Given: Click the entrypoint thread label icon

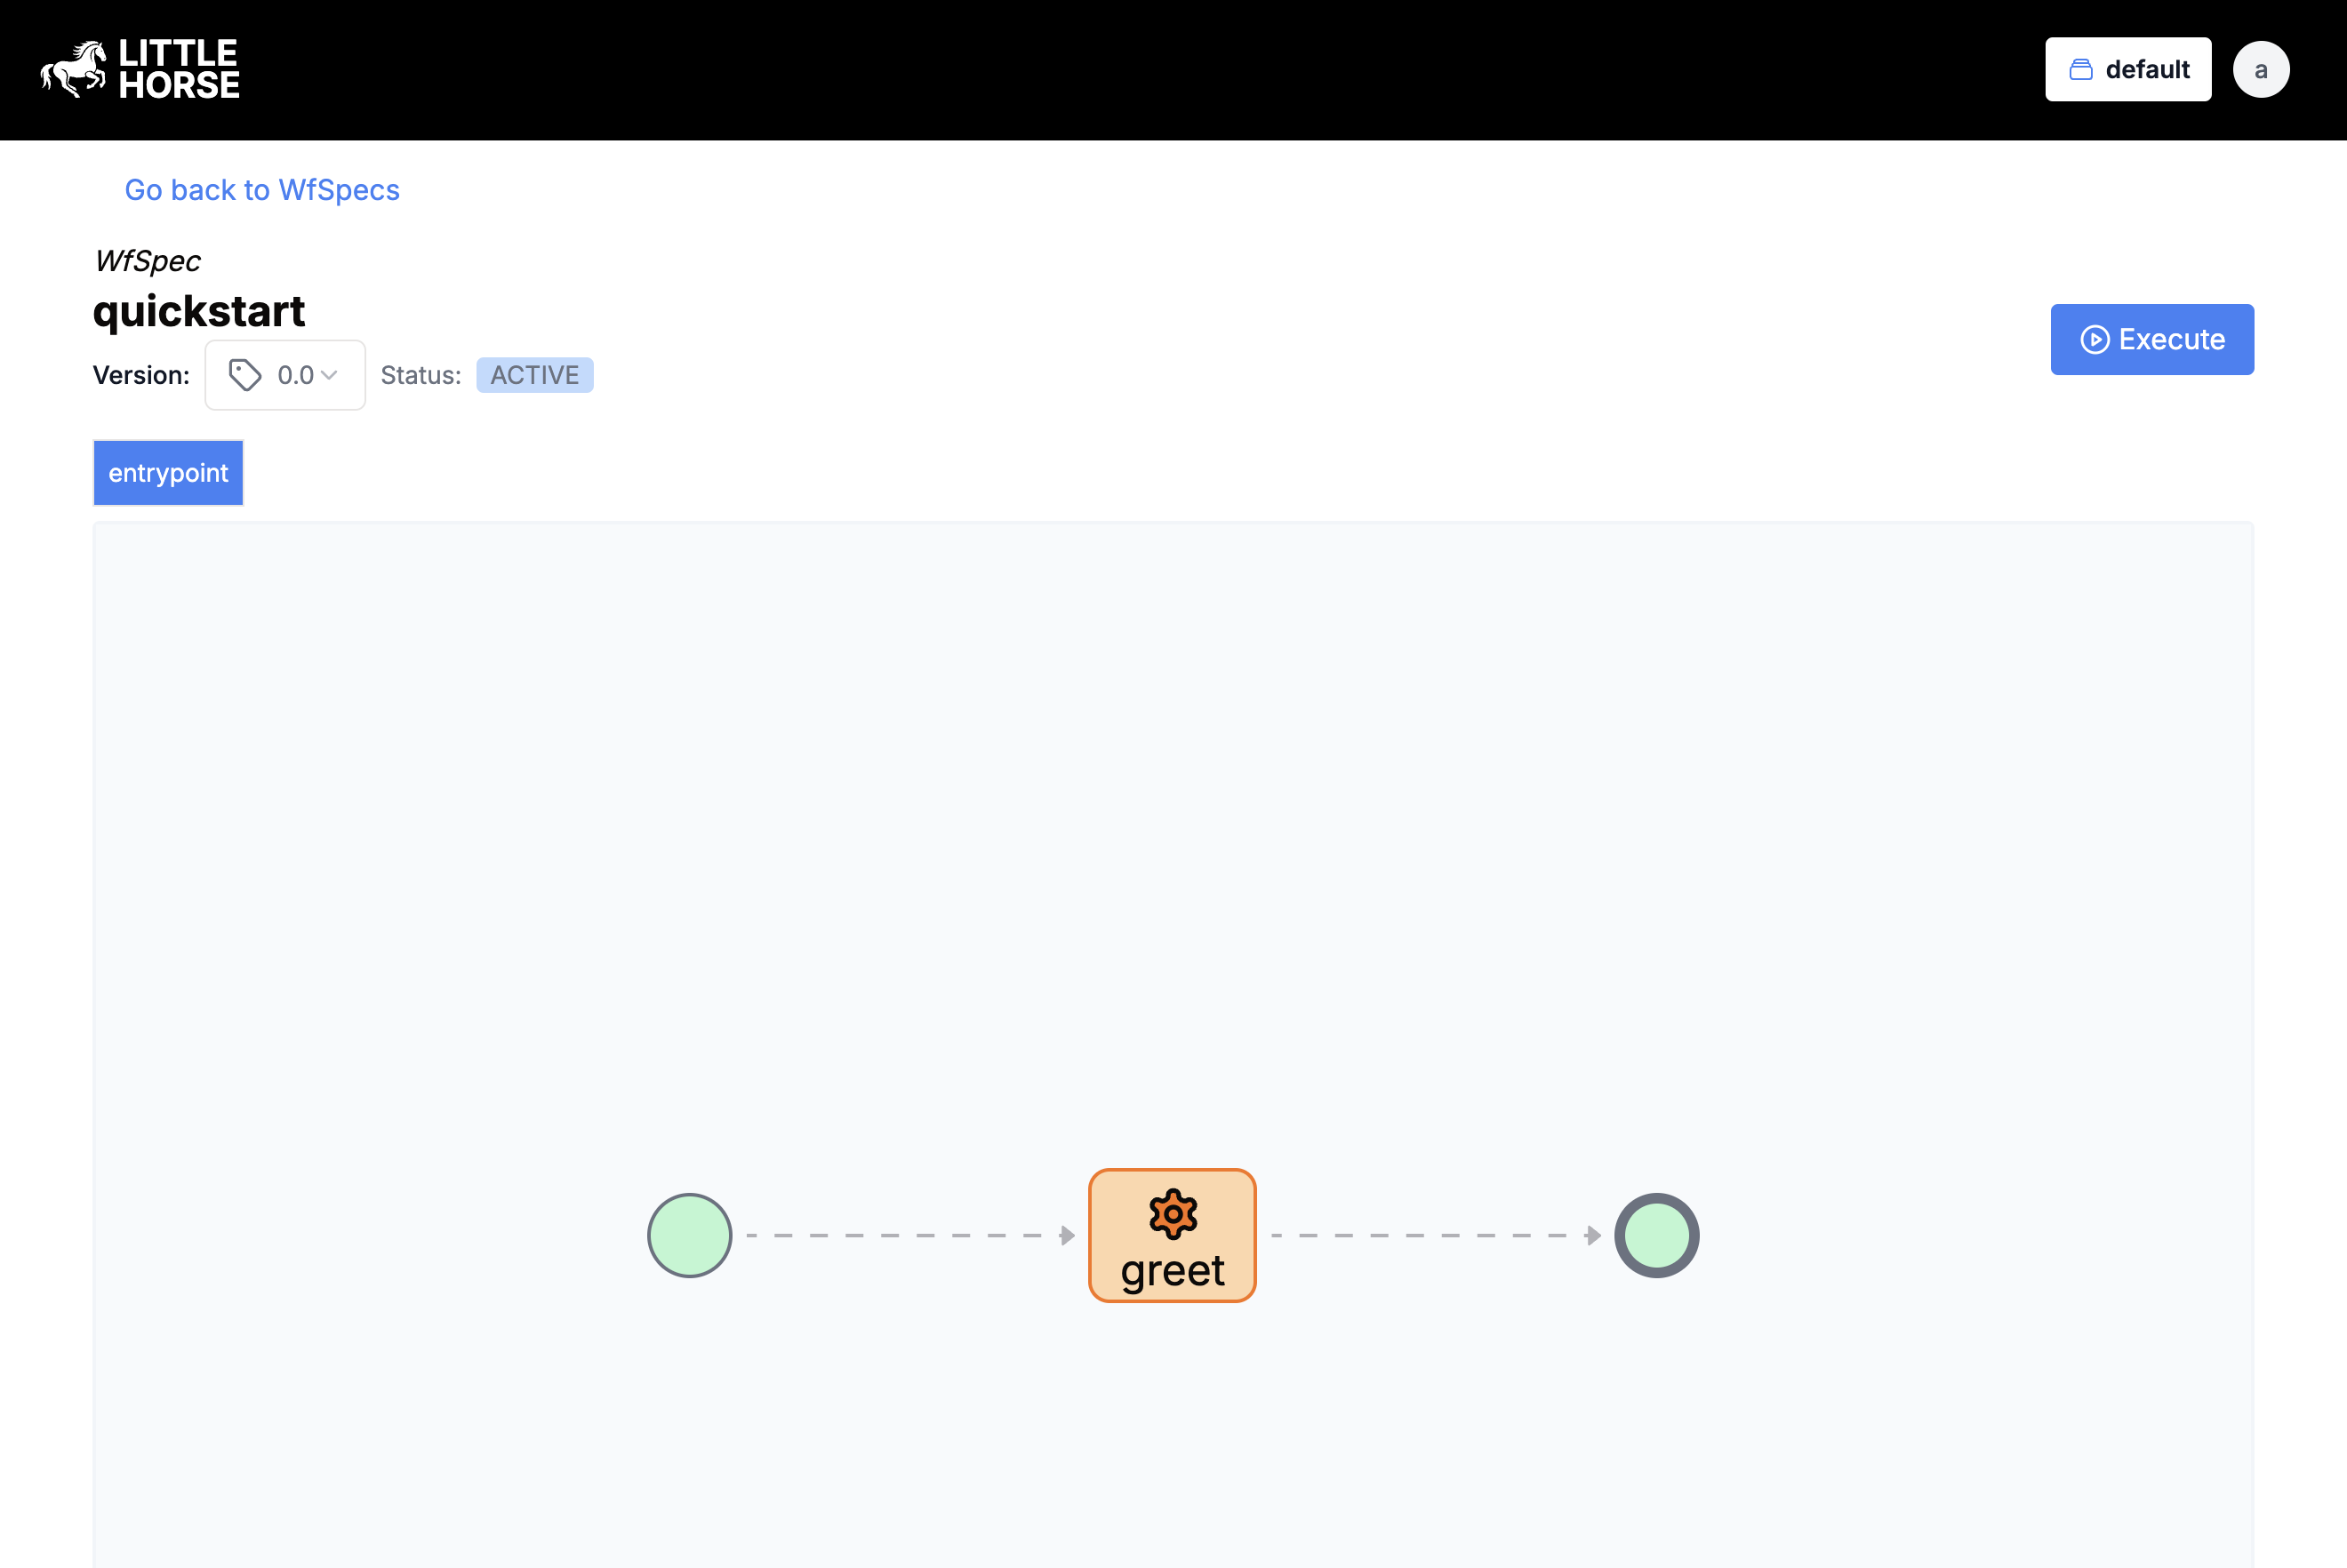Looking at the screenshot, I should (168, 473).
